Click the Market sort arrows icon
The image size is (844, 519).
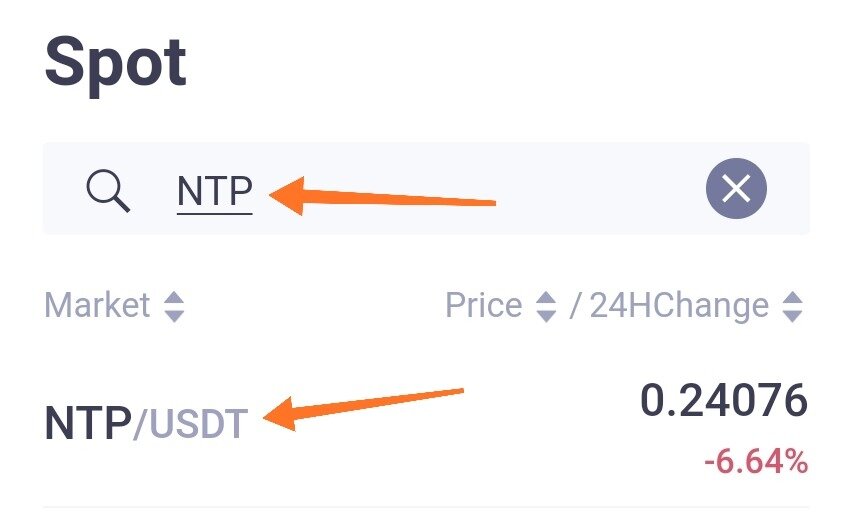[174, 307]
